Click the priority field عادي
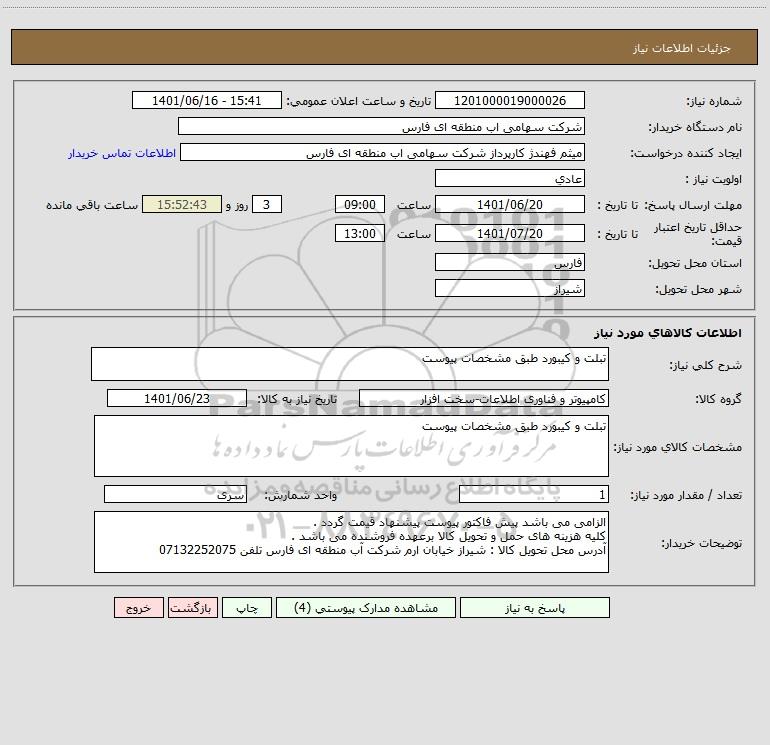Viewport: 770px width, 745px height. (x=510, y=178)
